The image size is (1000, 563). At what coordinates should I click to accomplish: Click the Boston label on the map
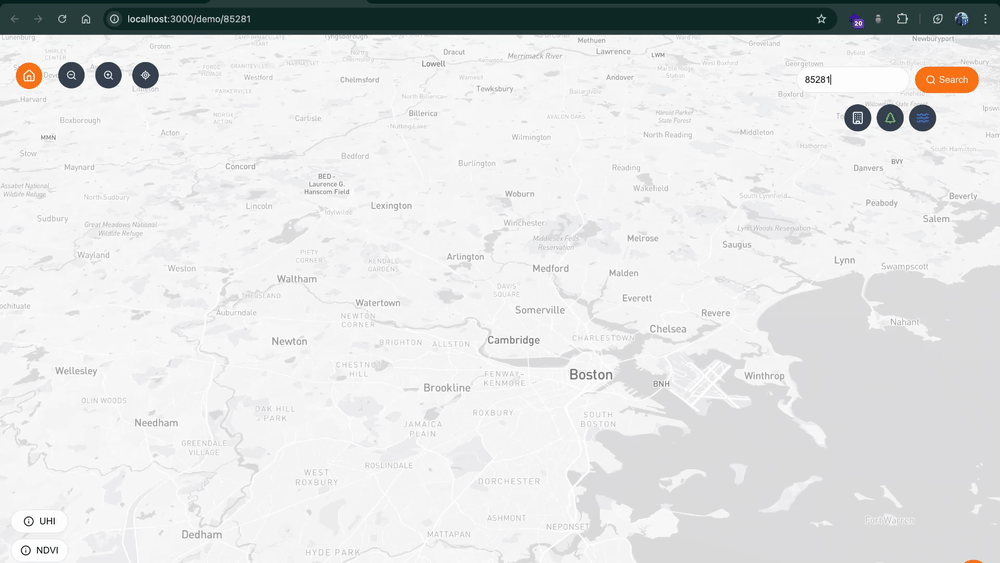click(590, 375)
